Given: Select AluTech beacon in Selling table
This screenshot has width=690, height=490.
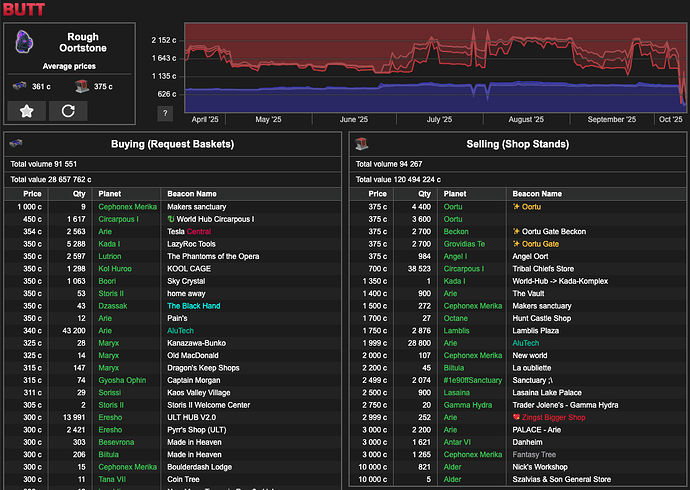Looking at the screenshot, I should [x=526, y=343].
